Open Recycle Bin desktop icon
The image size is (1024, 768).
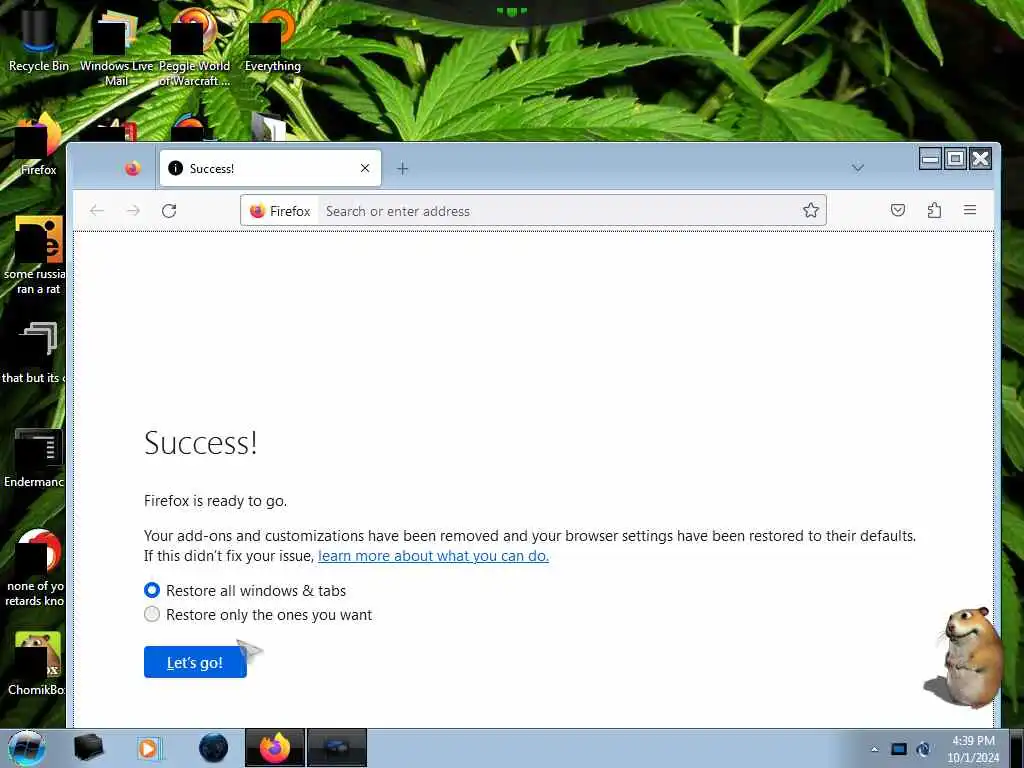[39, 38]
